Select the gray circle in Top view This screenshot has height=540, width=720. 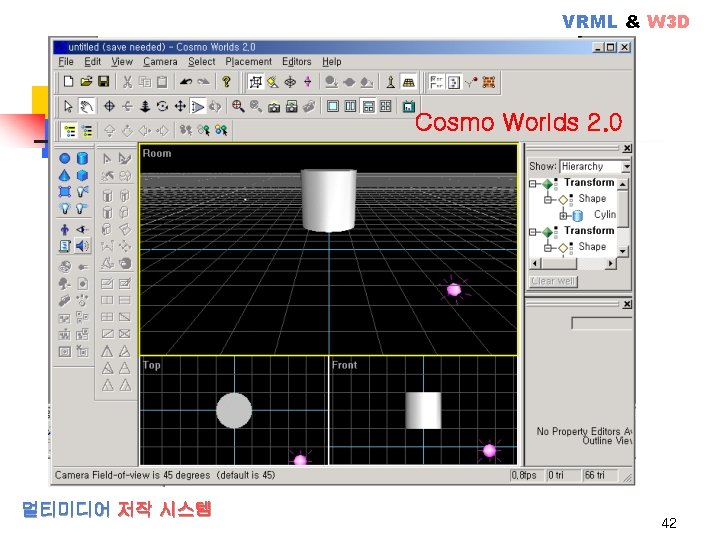point(234,411)
